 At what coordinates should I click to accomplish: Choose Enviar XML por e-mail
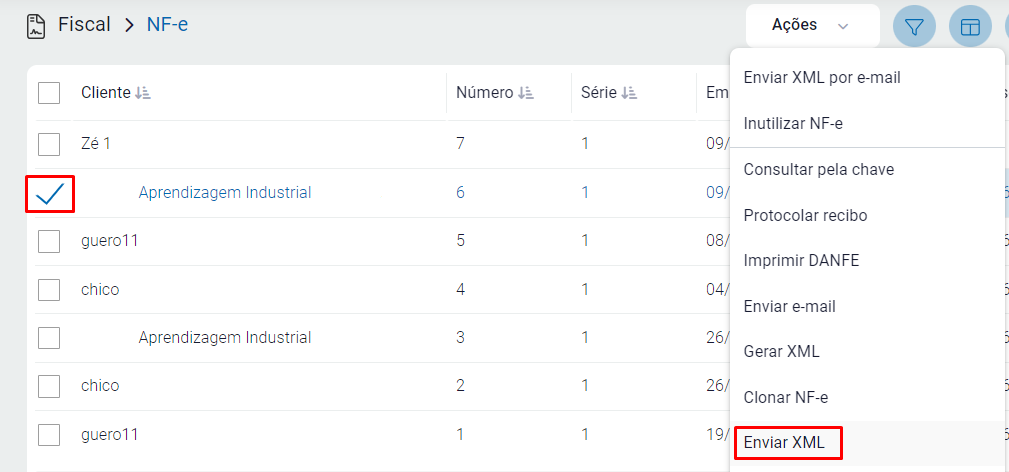click(x=822, y=77)
